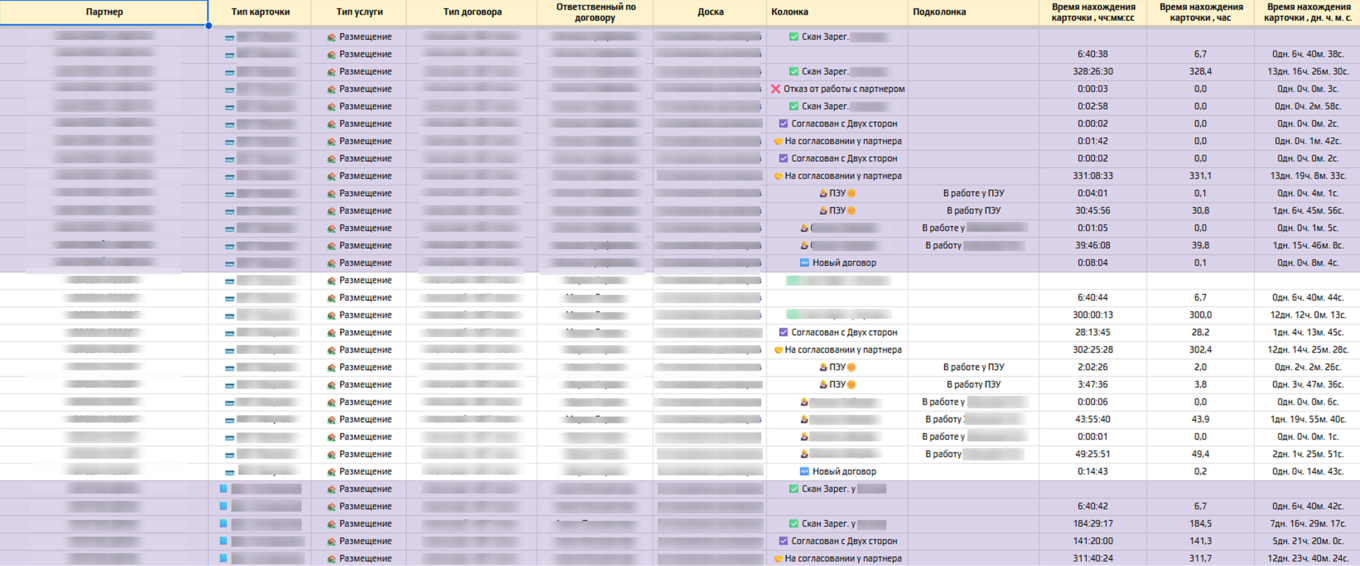
Task: Click the cell 0дн. 0ч. 14м. 43с.
Action: click(1307, 472)
